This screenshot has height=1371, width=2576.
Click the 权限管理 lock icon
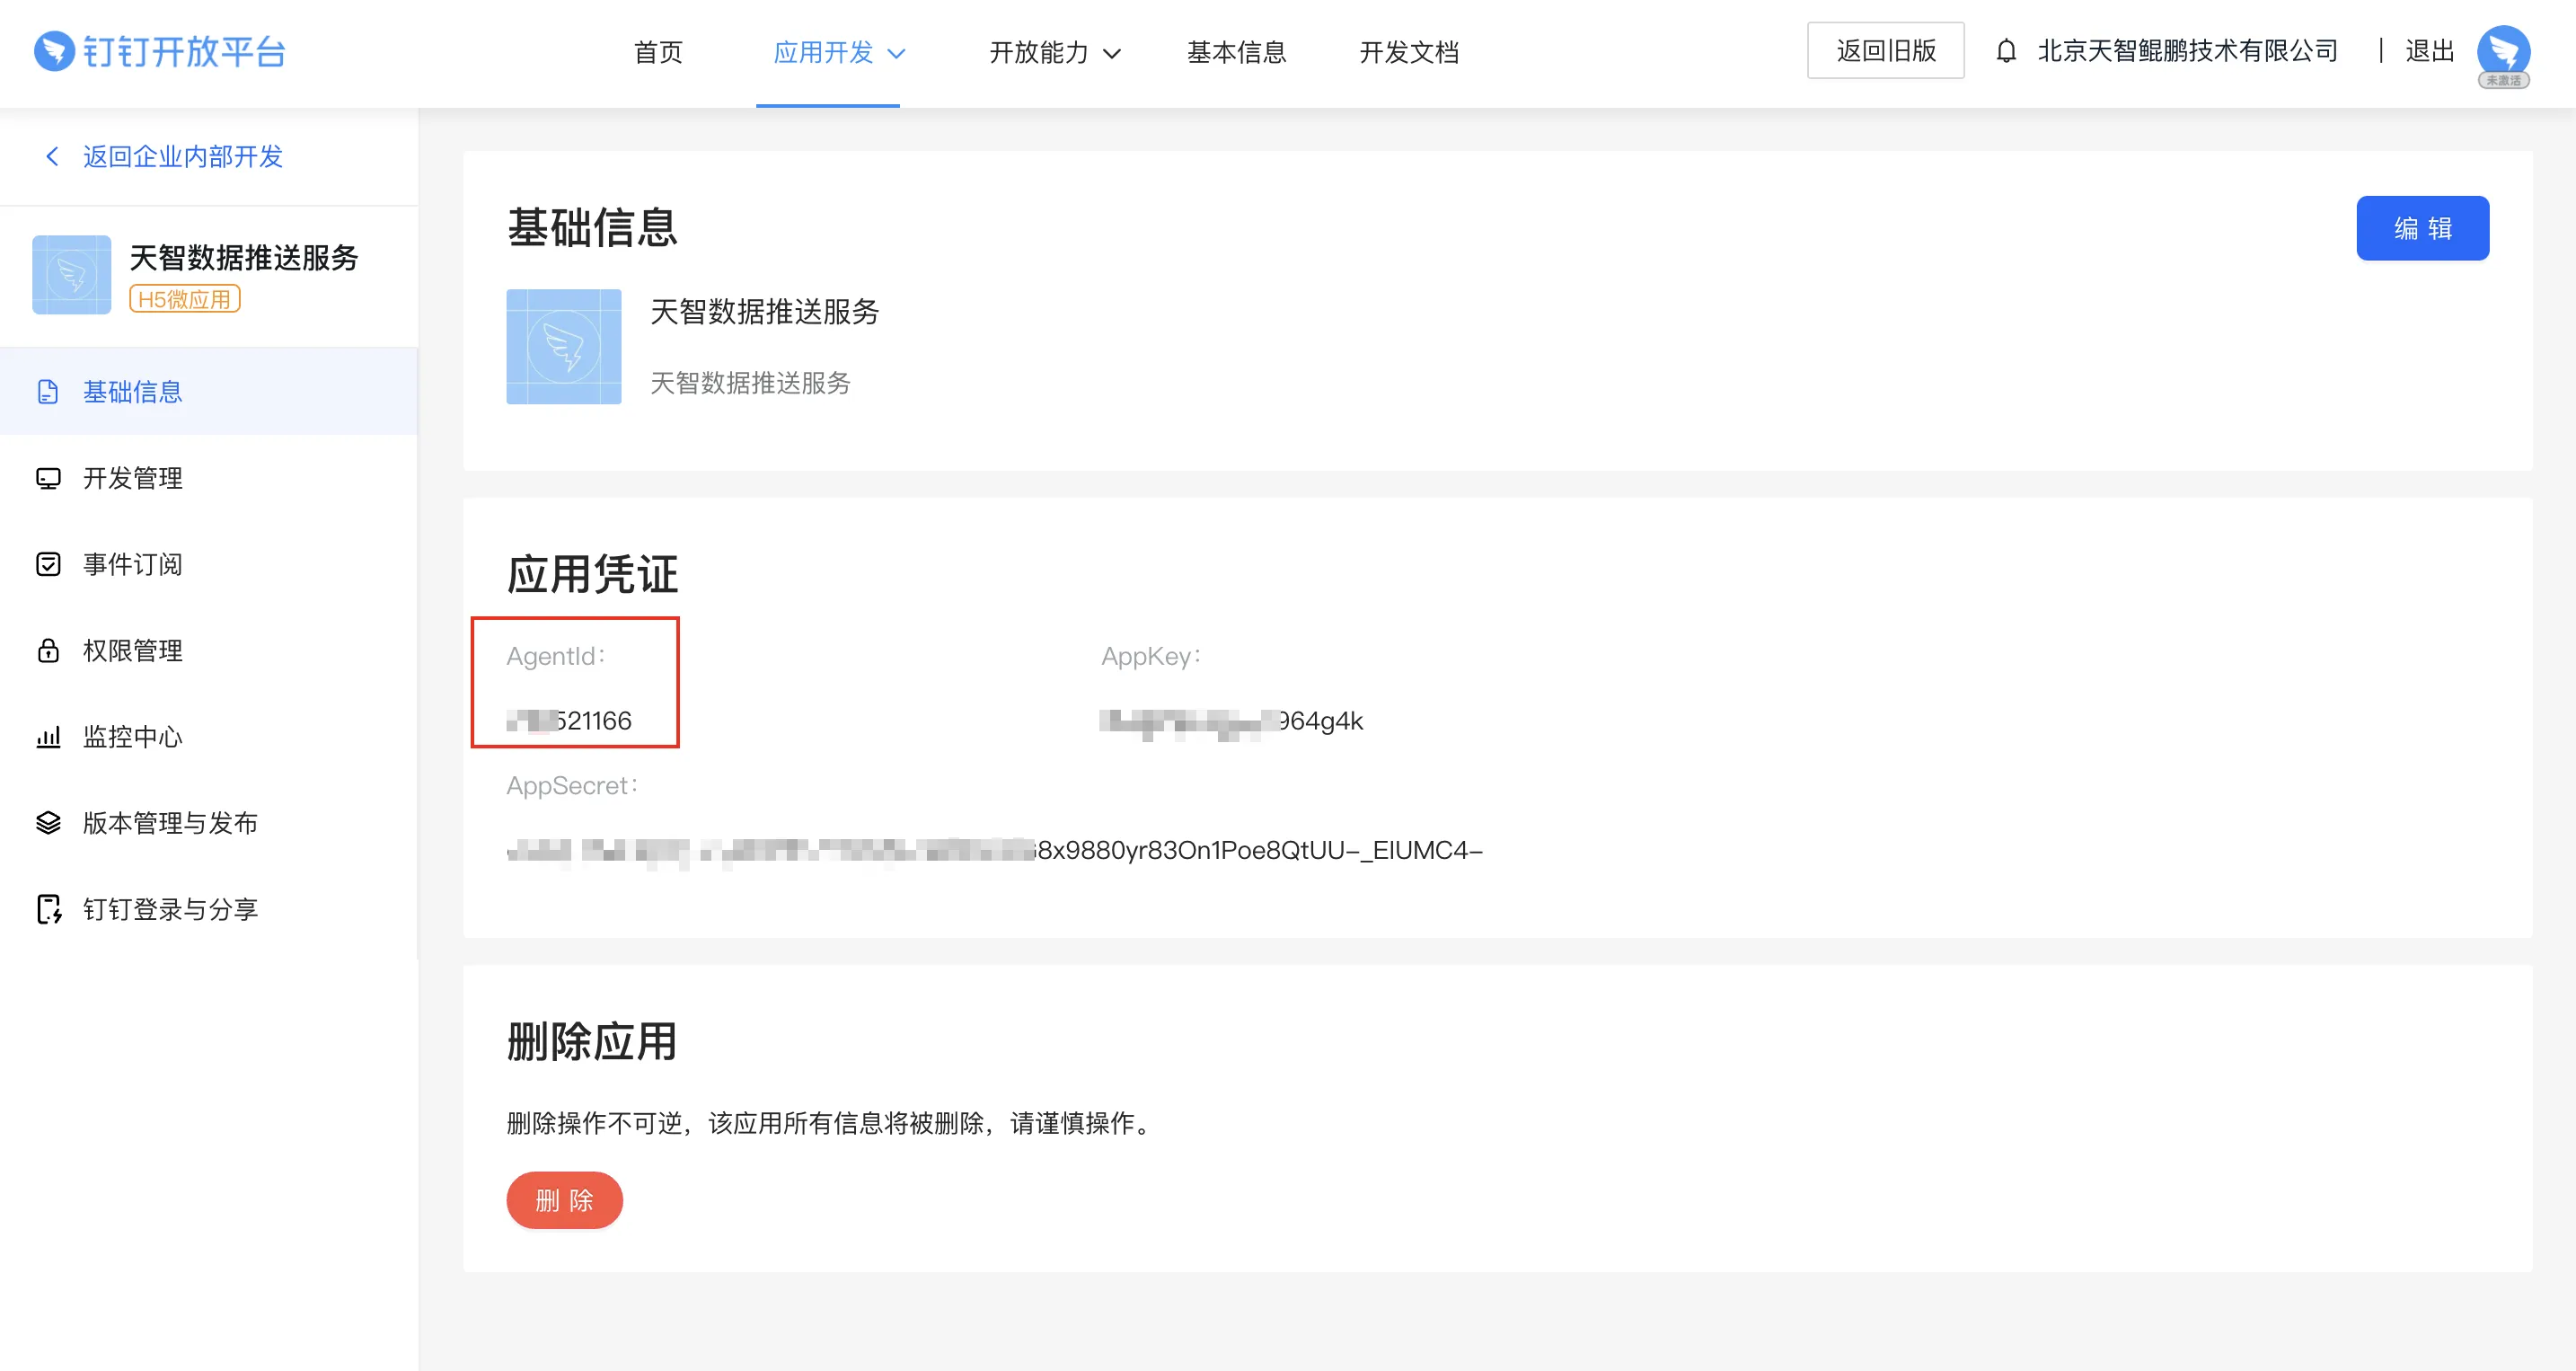(x=48, y=651)
